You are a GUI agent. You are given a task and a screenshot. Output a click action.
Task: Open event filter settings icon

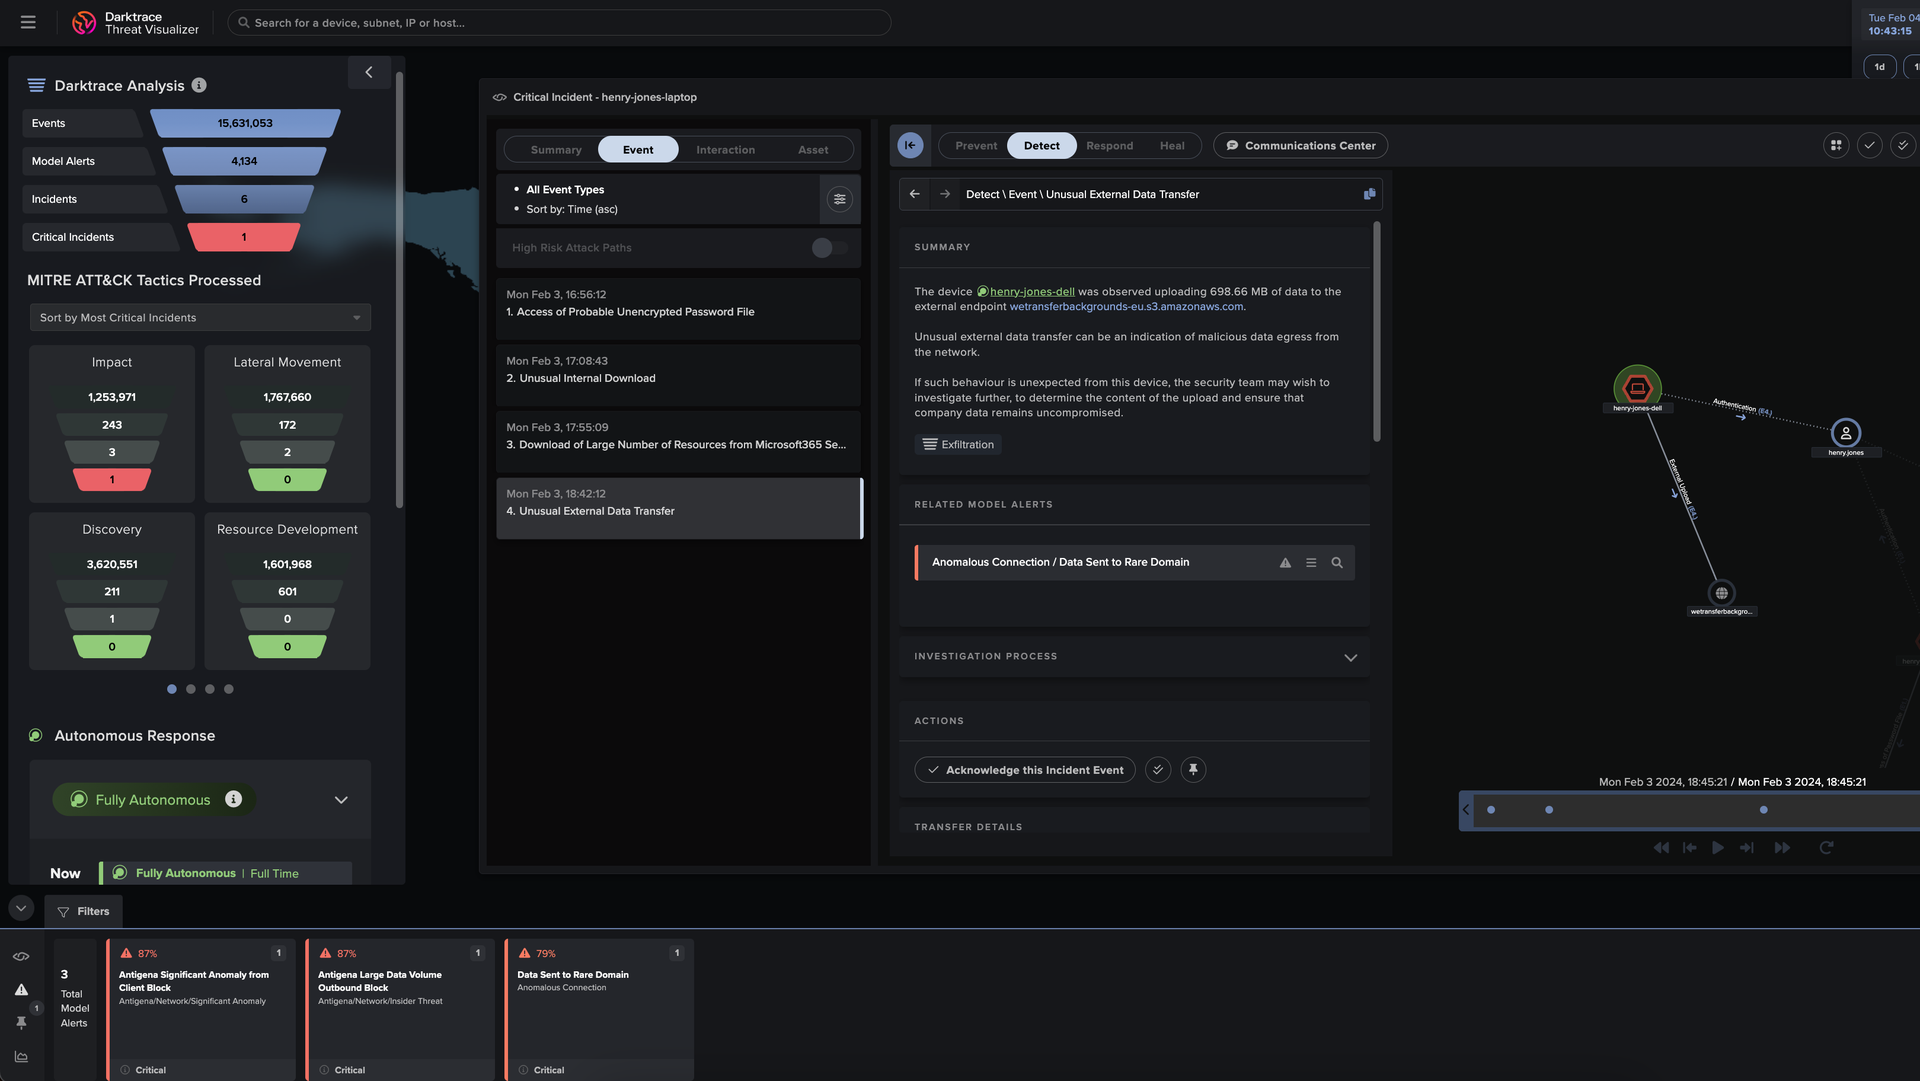(x=840, y=199)
